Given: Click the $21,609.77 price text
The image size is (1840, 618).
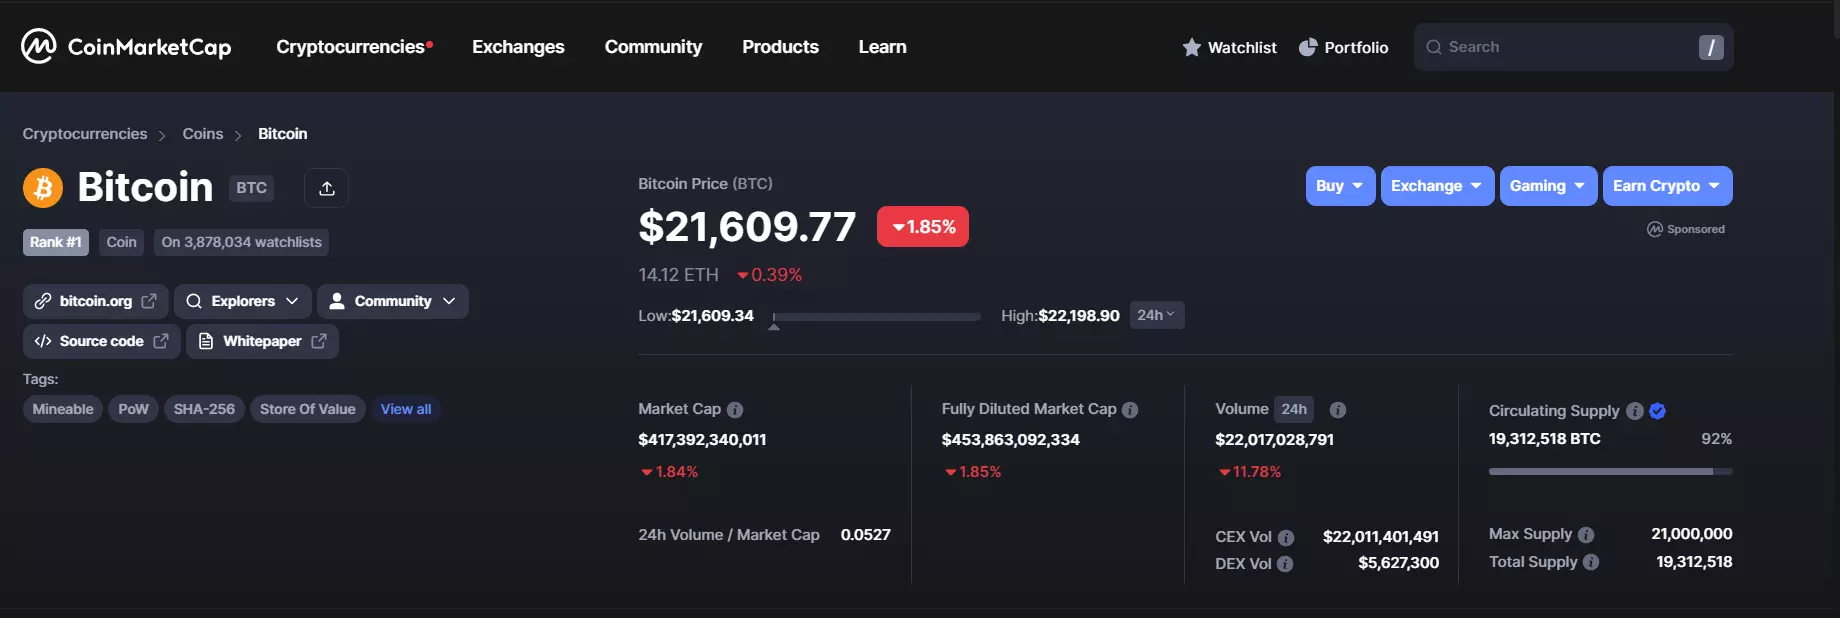Looking at the screenshot, I should (747, 227).
